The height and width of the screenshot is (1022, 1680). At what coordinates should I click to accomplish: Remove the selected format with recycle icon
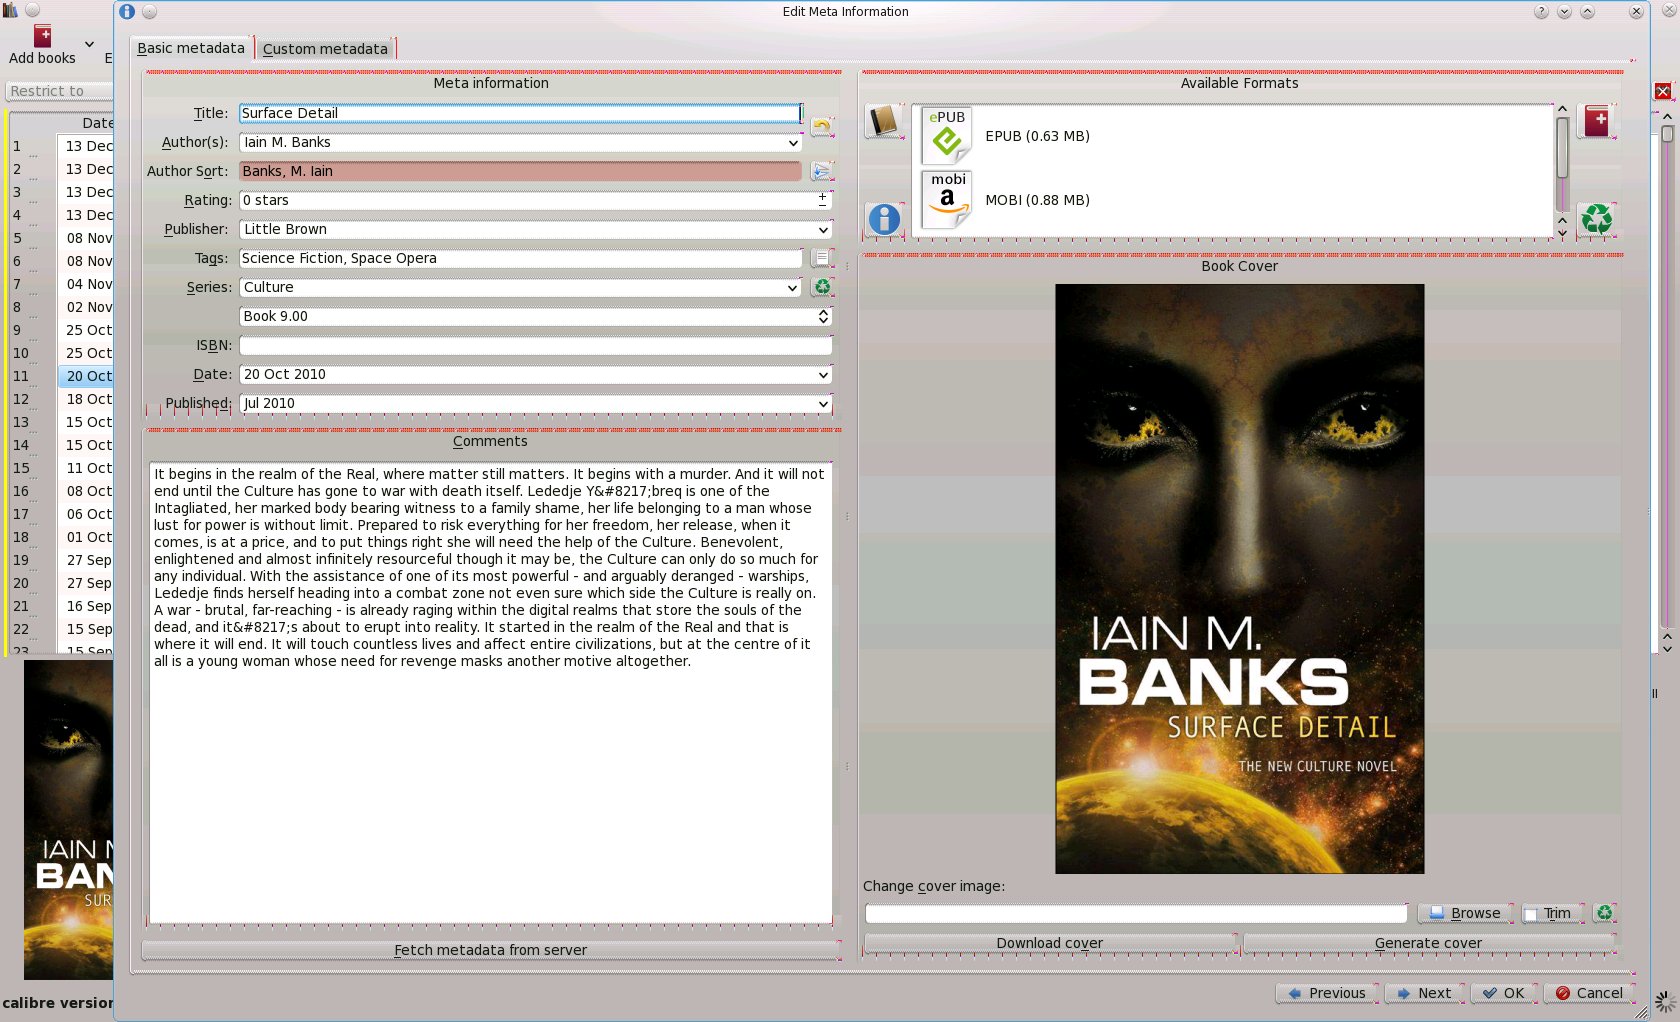[x=1597, y=219]
